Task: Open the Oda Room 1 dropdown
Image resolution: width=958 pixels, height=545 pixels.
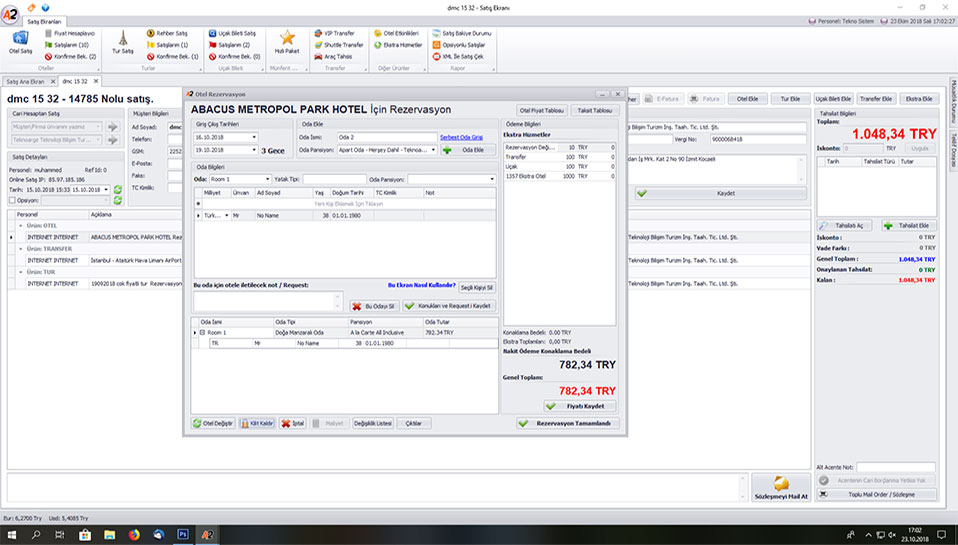Action: click(x=267, y=179)
